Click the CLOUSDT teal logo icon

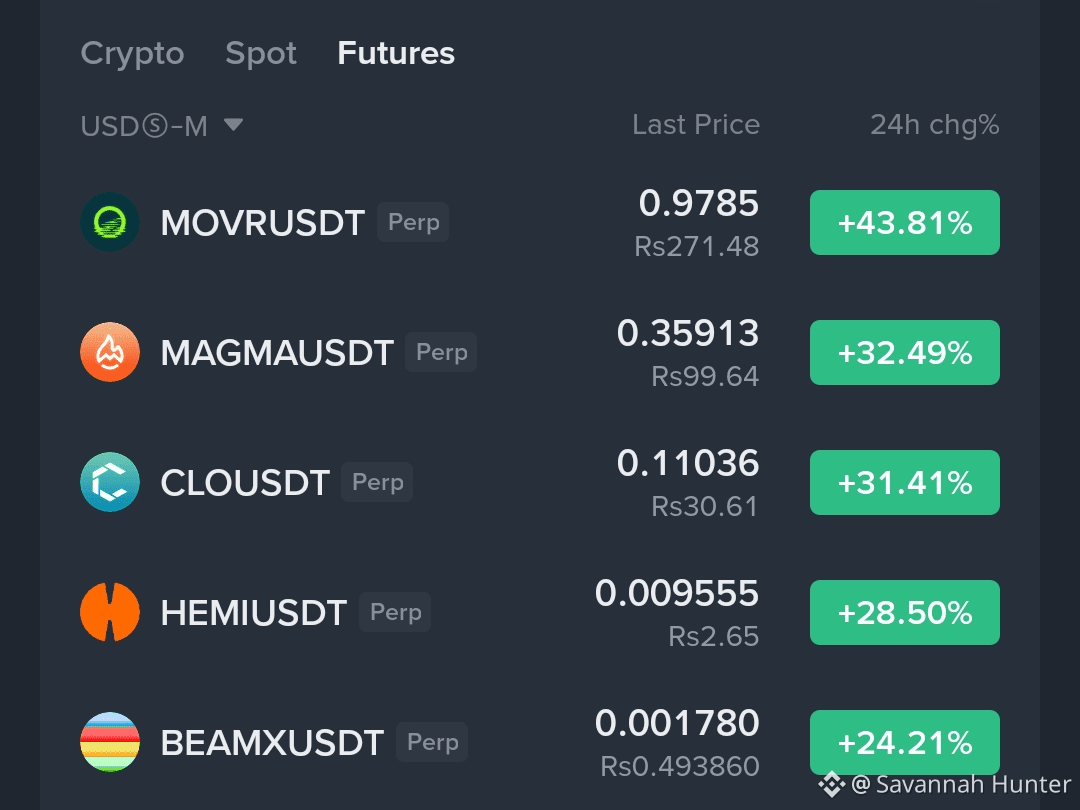110,482
